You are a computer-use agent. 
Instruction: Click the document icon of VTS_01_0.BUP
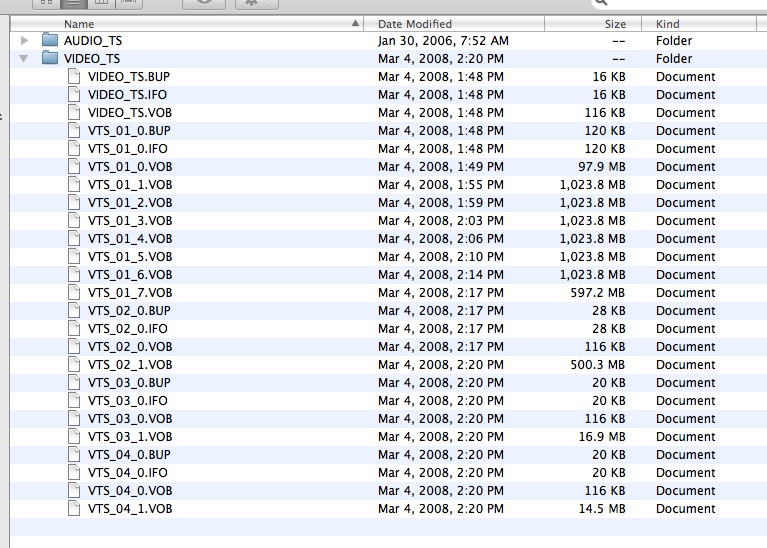point(74,131)
